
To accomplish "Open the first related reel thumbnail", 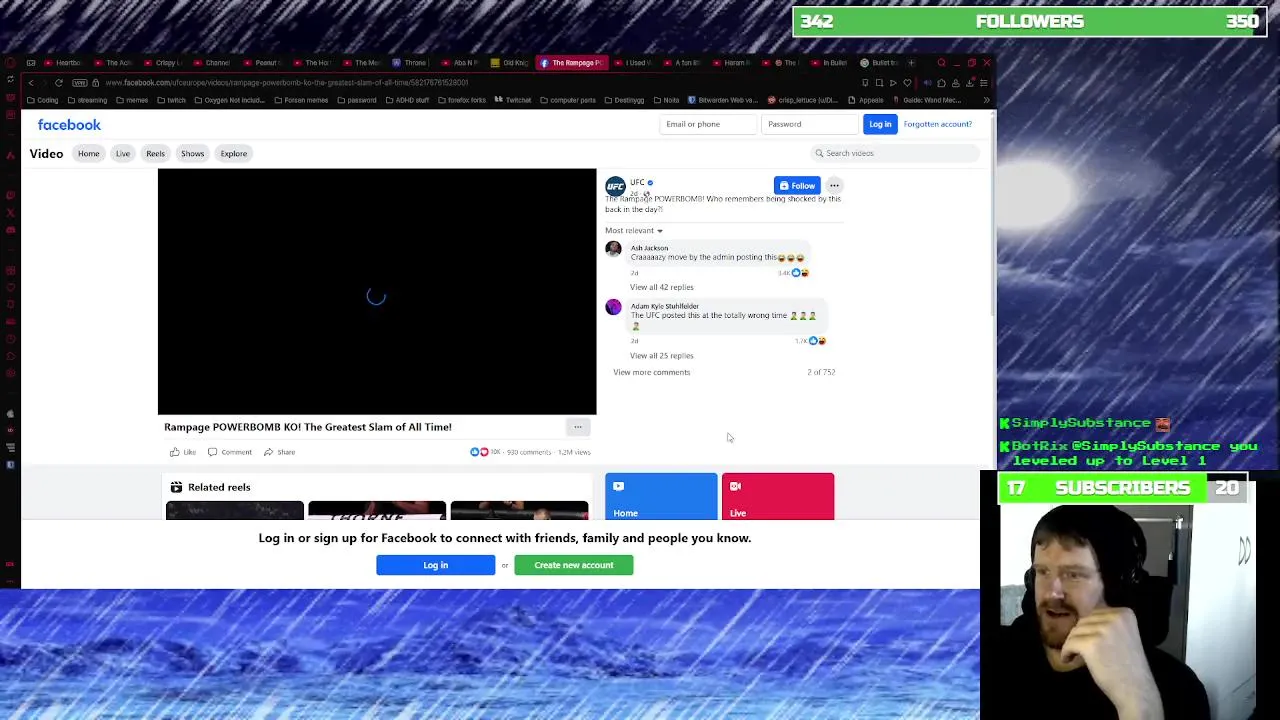I will pyautogui.click(x=235, y=511).
